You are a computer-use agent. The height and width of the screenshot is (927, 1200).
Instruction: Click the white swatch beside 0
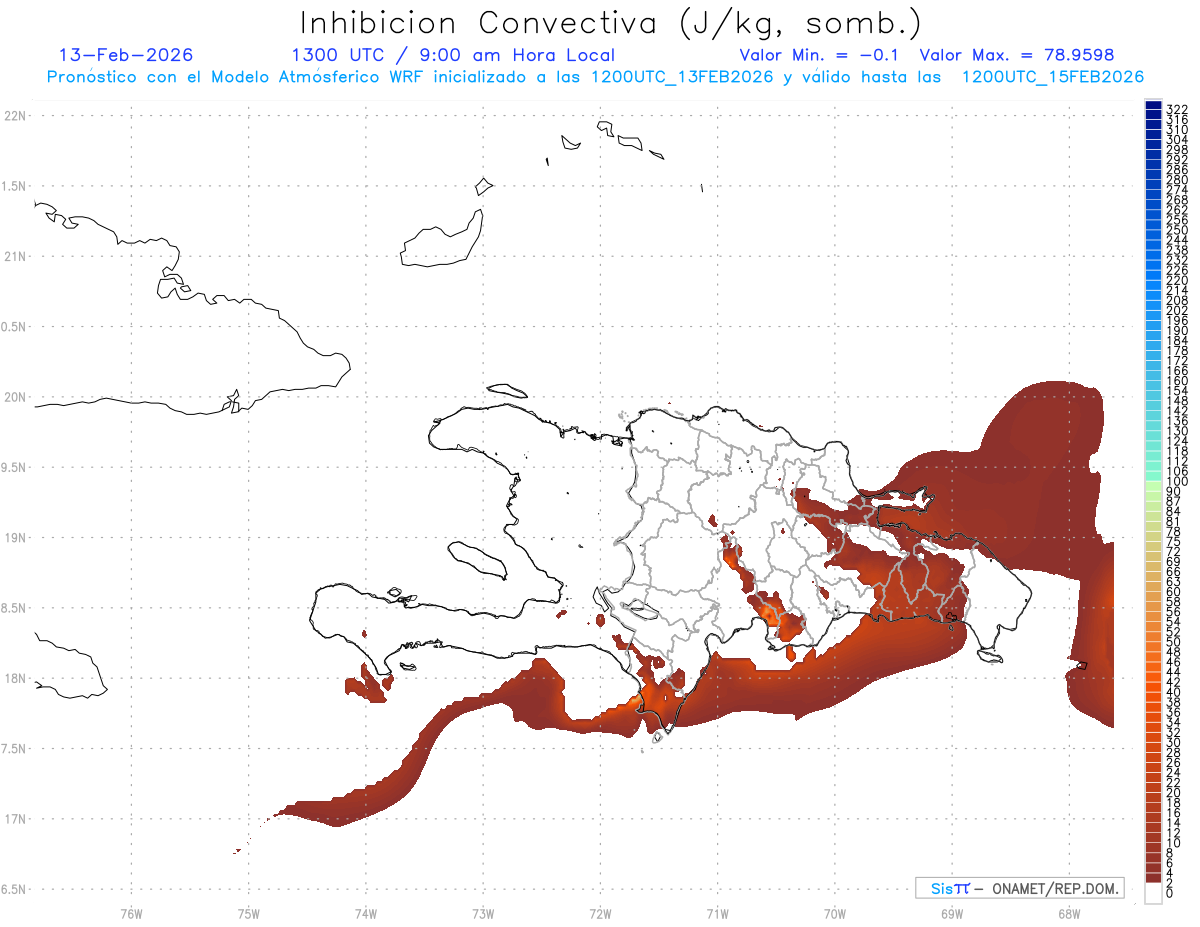point(1153,893)
